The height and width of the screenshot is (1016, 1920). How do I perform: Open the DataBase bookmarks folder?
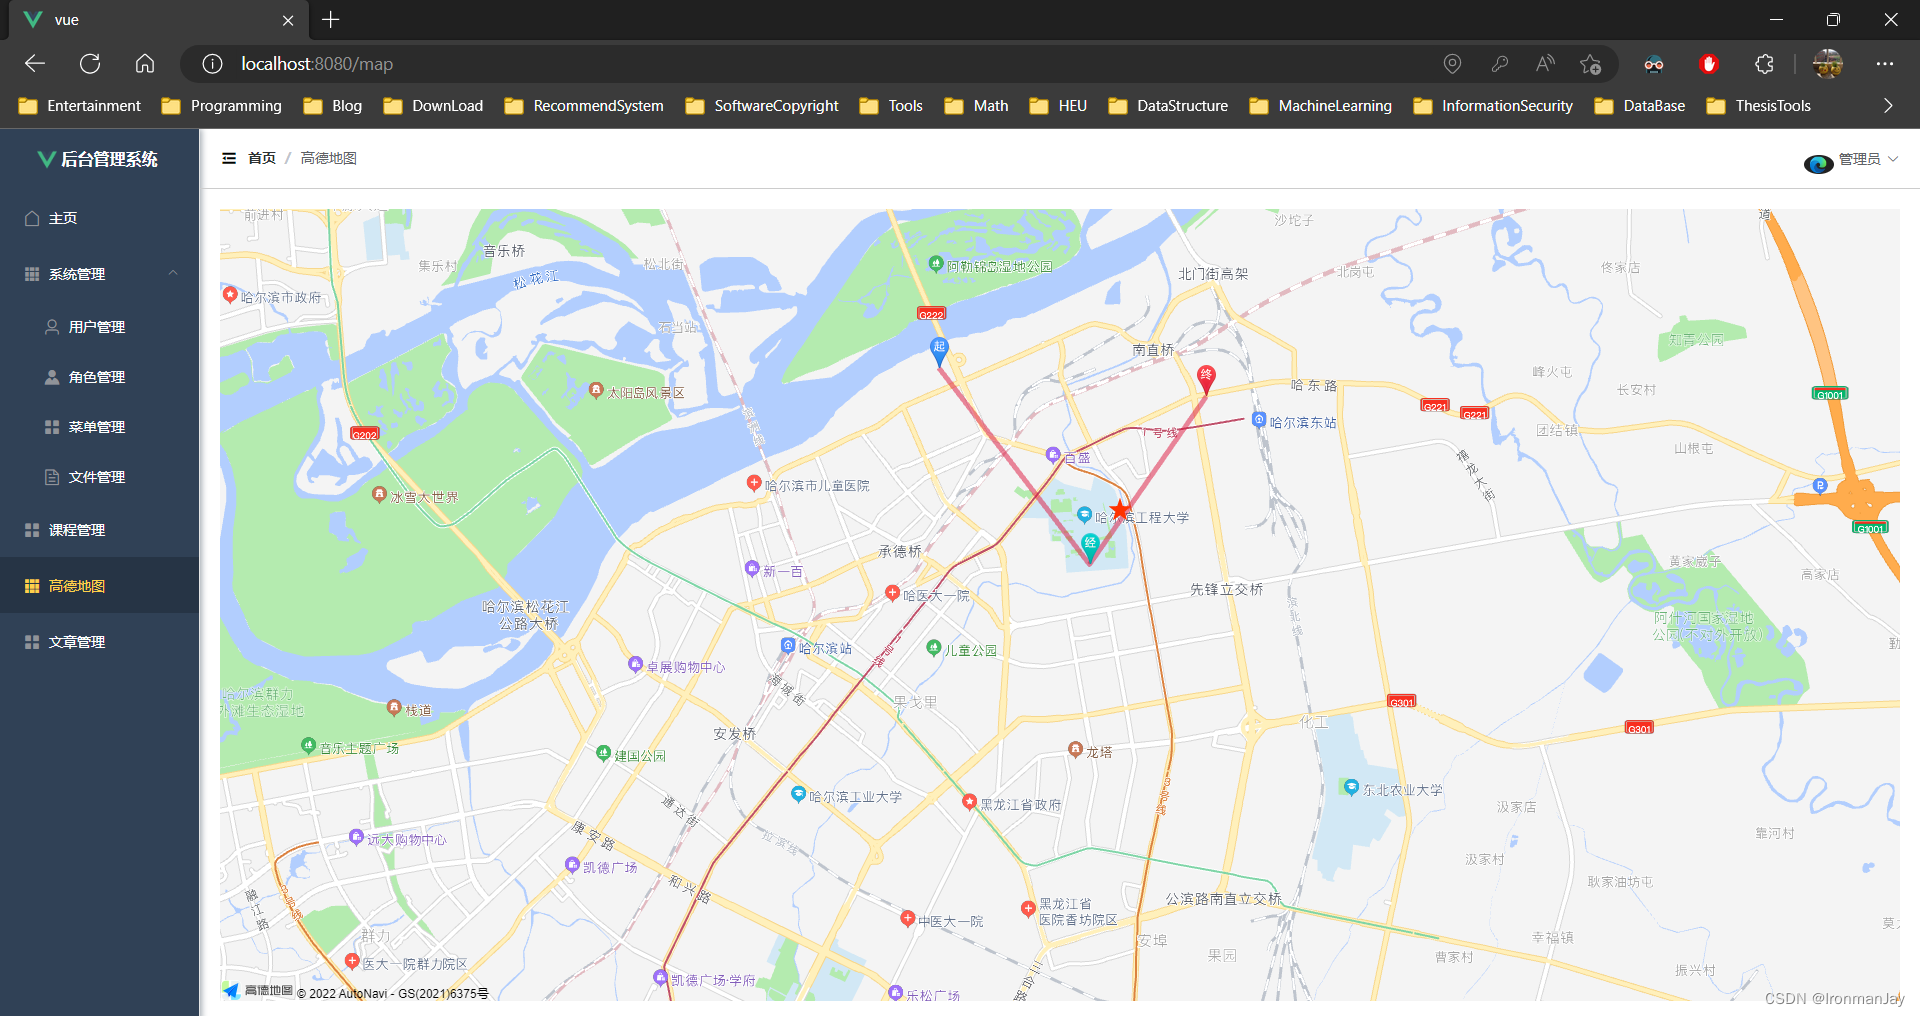[x=1640, y=106]
